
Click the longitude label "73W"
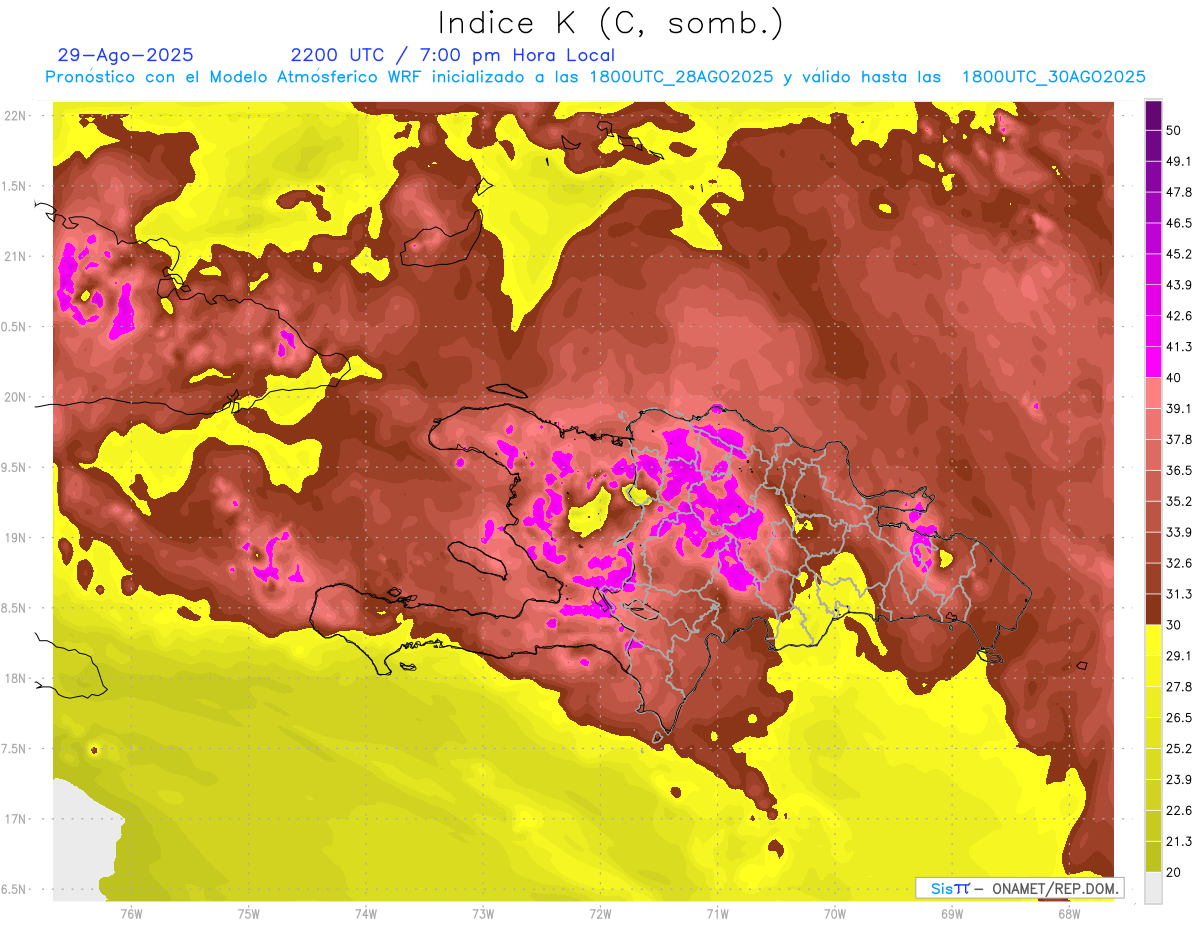[x=483, y=914]
